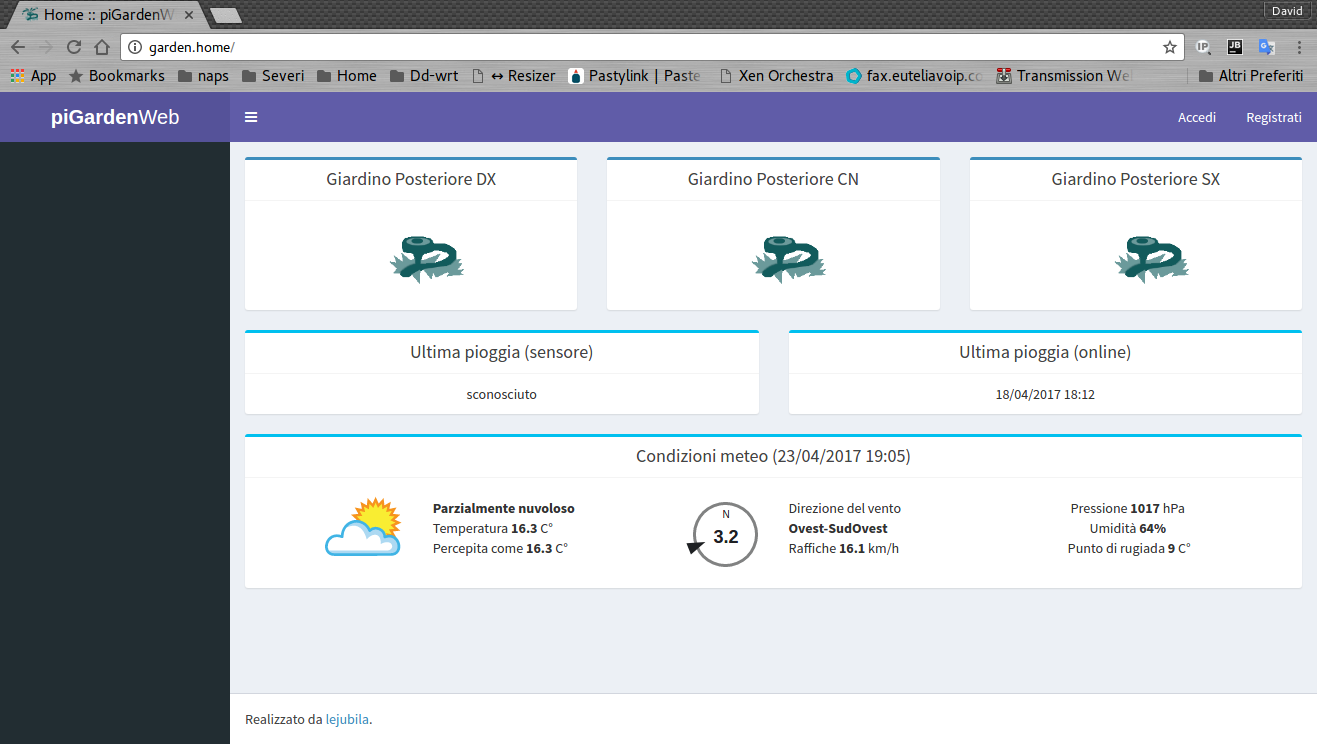
Task: Expand the Altri Preferiti bookmarks folder
Action: [x=1250, y=76]
